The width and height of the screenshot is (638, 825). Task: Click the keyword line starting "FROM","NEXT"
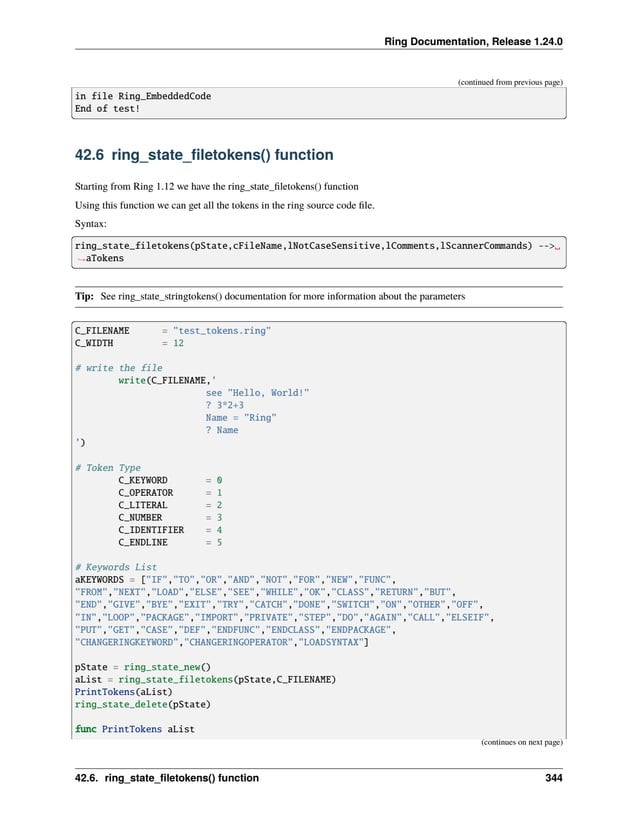[x=265, y=592]
